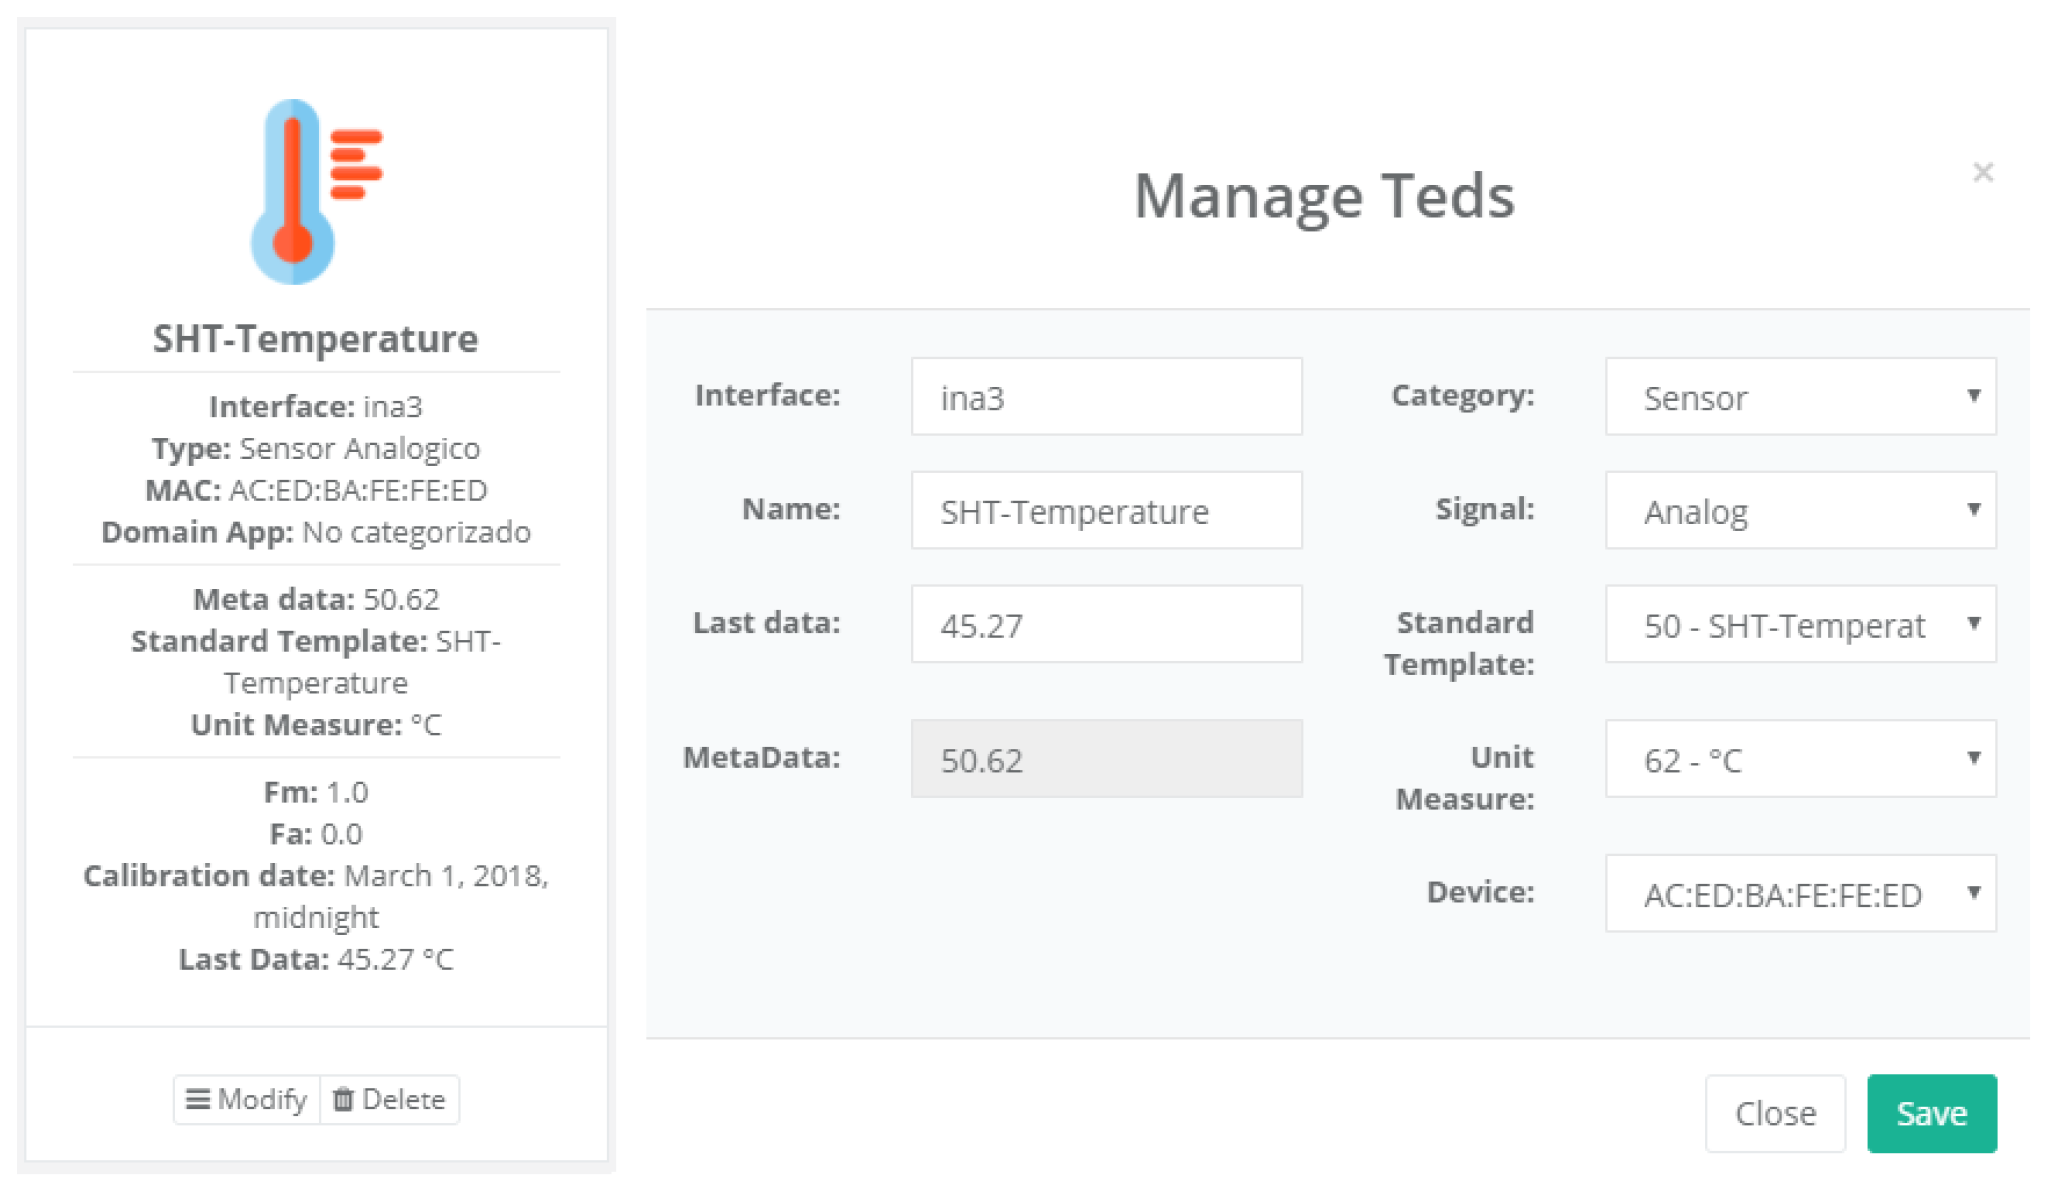Open the Standard Template dropdown
The width and height of the screenshot is (2045, 1193).
[x=1800, y=625]
